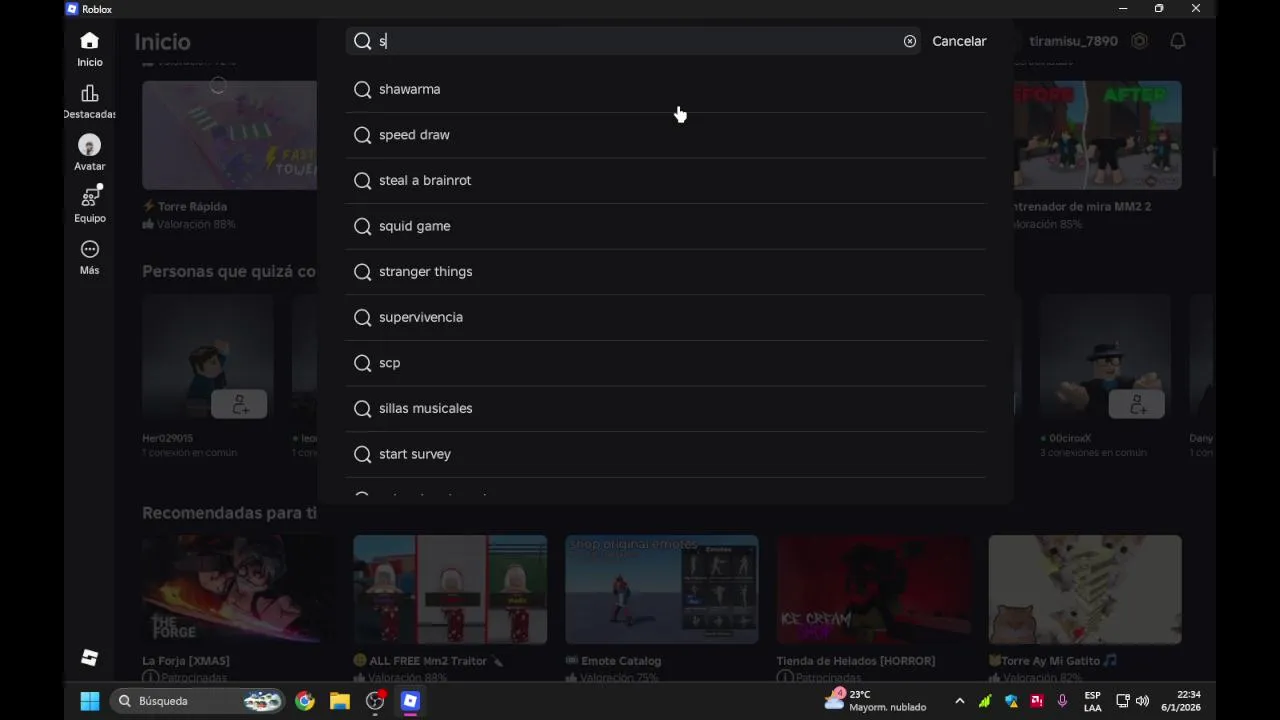Open La Forja [XMAS] game thumbnail
The image size is (1280, 720).
pyautogui.click(x=238, y=589)
